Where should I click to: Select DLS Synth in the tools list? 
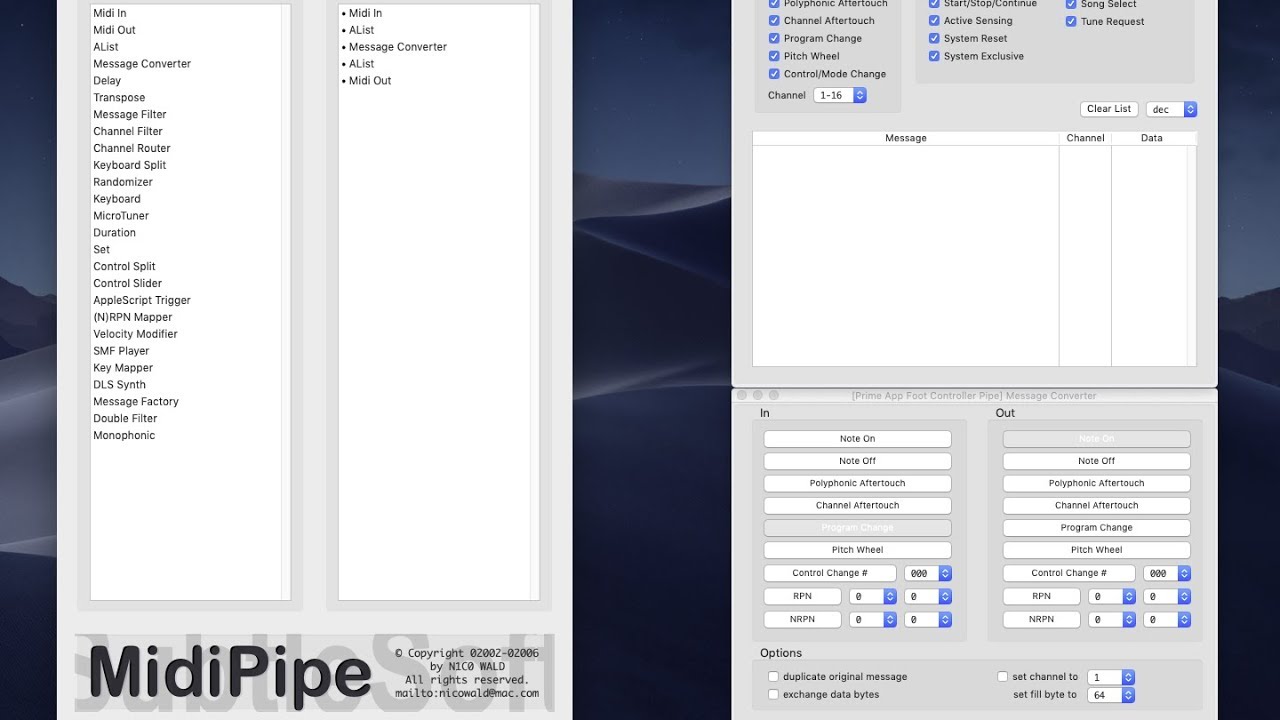tap(119, 385)
